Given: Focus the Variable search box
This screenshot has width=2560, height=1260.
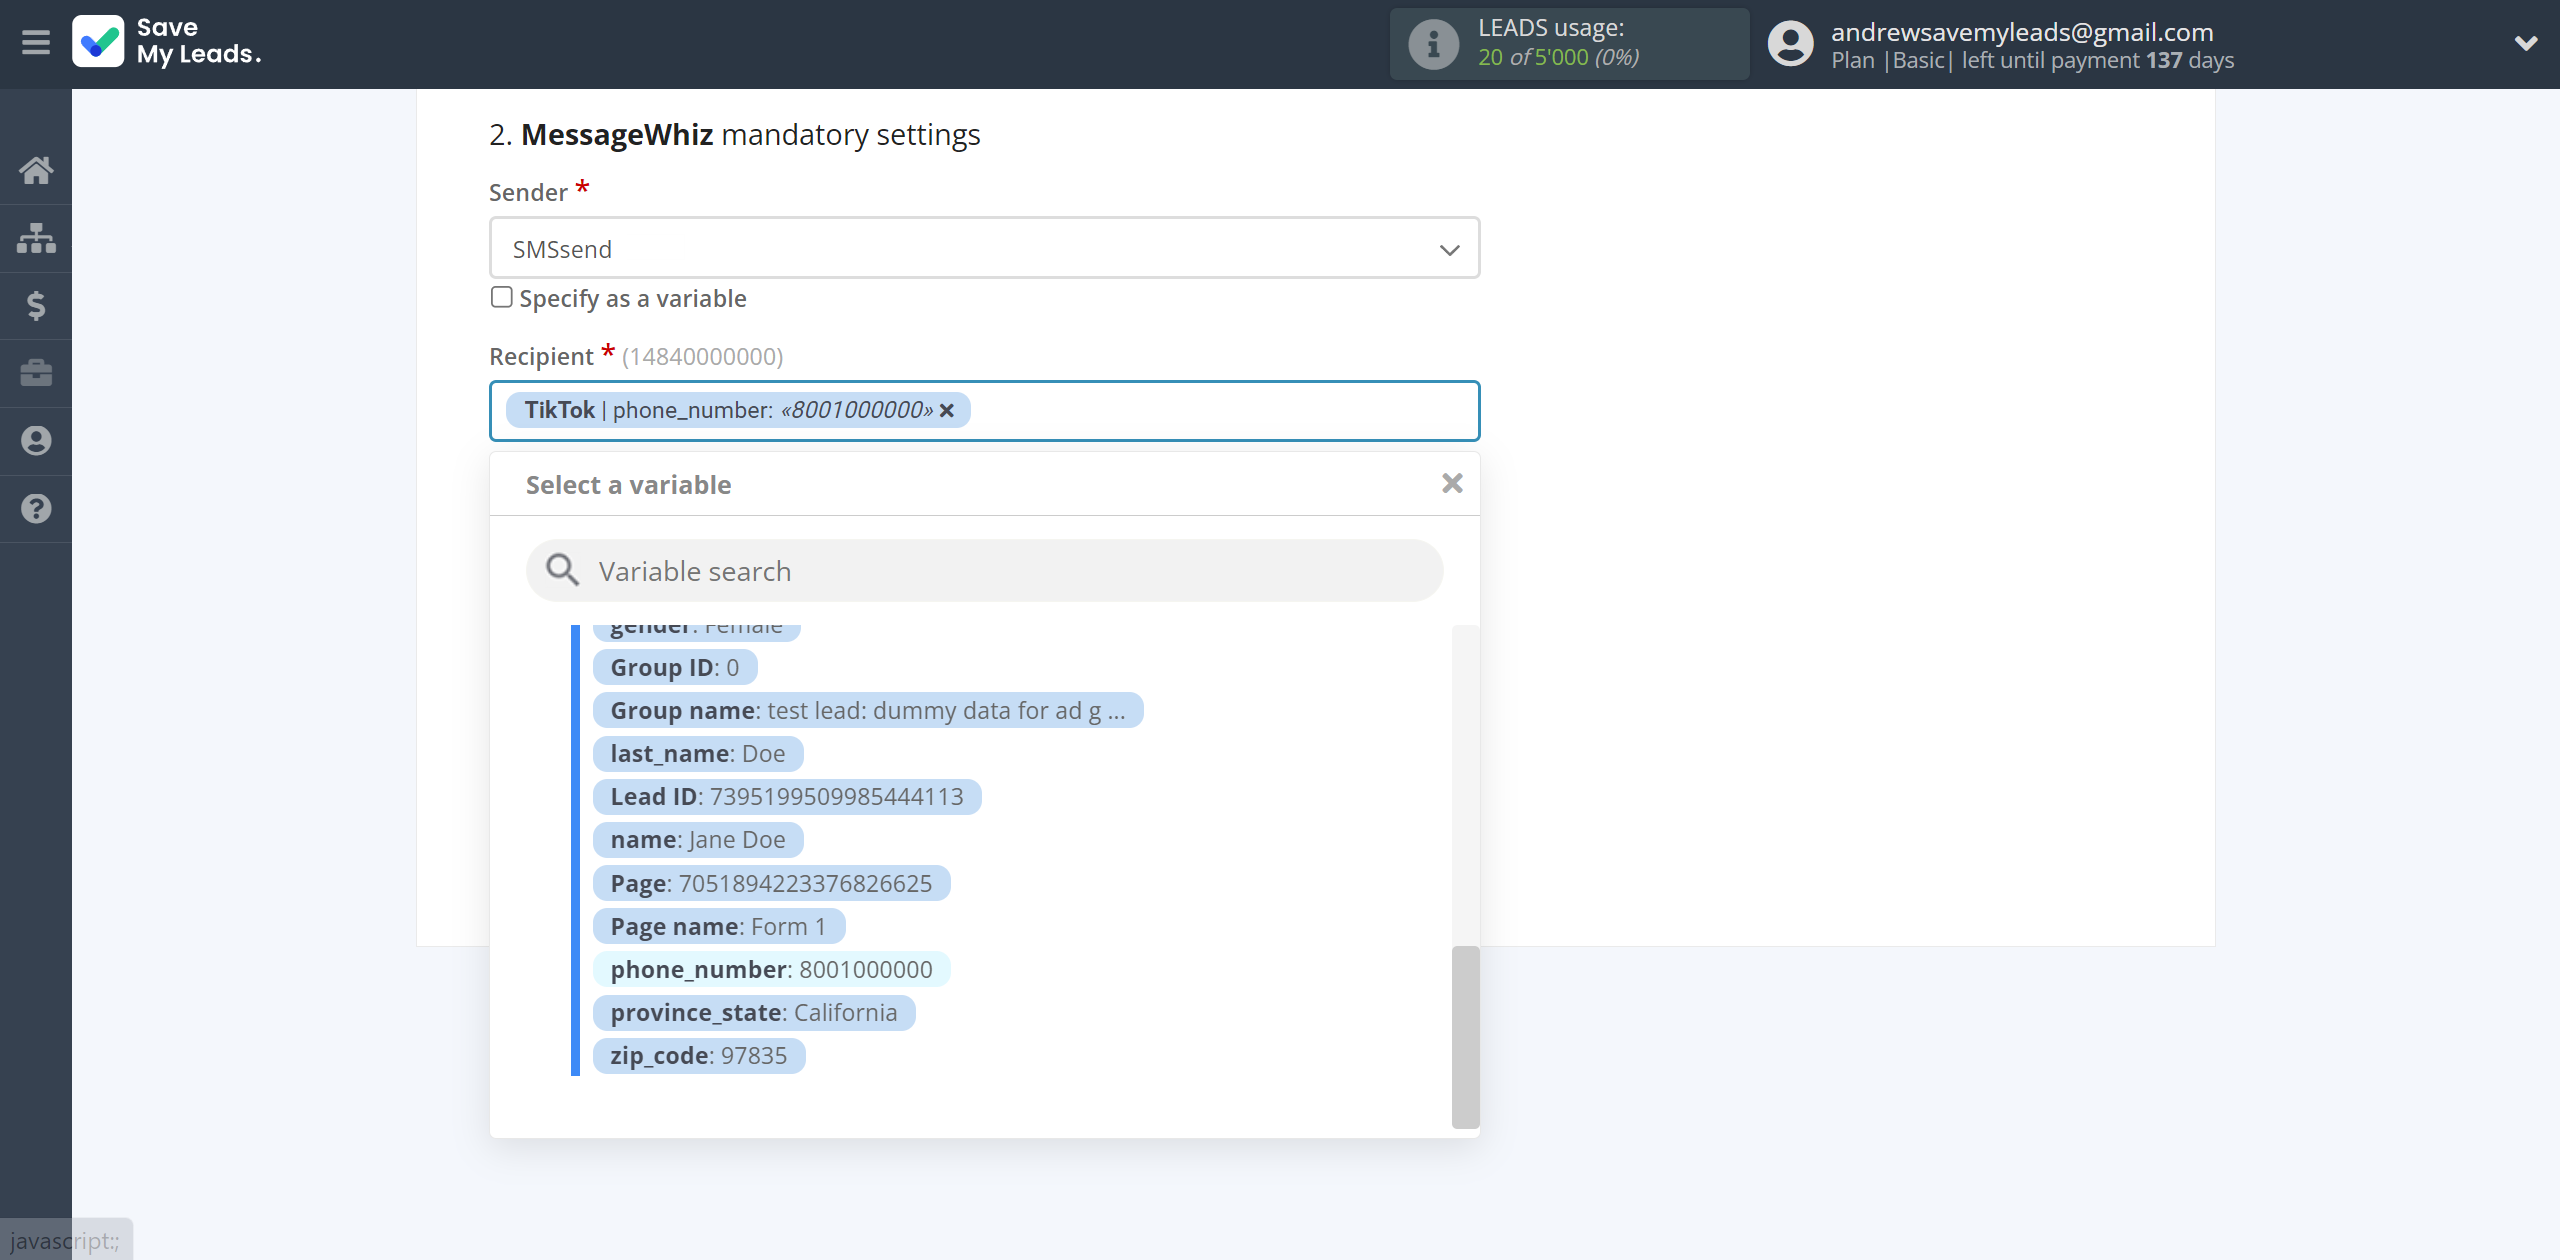Looking at the screenshot, I should tap(984, 571).
